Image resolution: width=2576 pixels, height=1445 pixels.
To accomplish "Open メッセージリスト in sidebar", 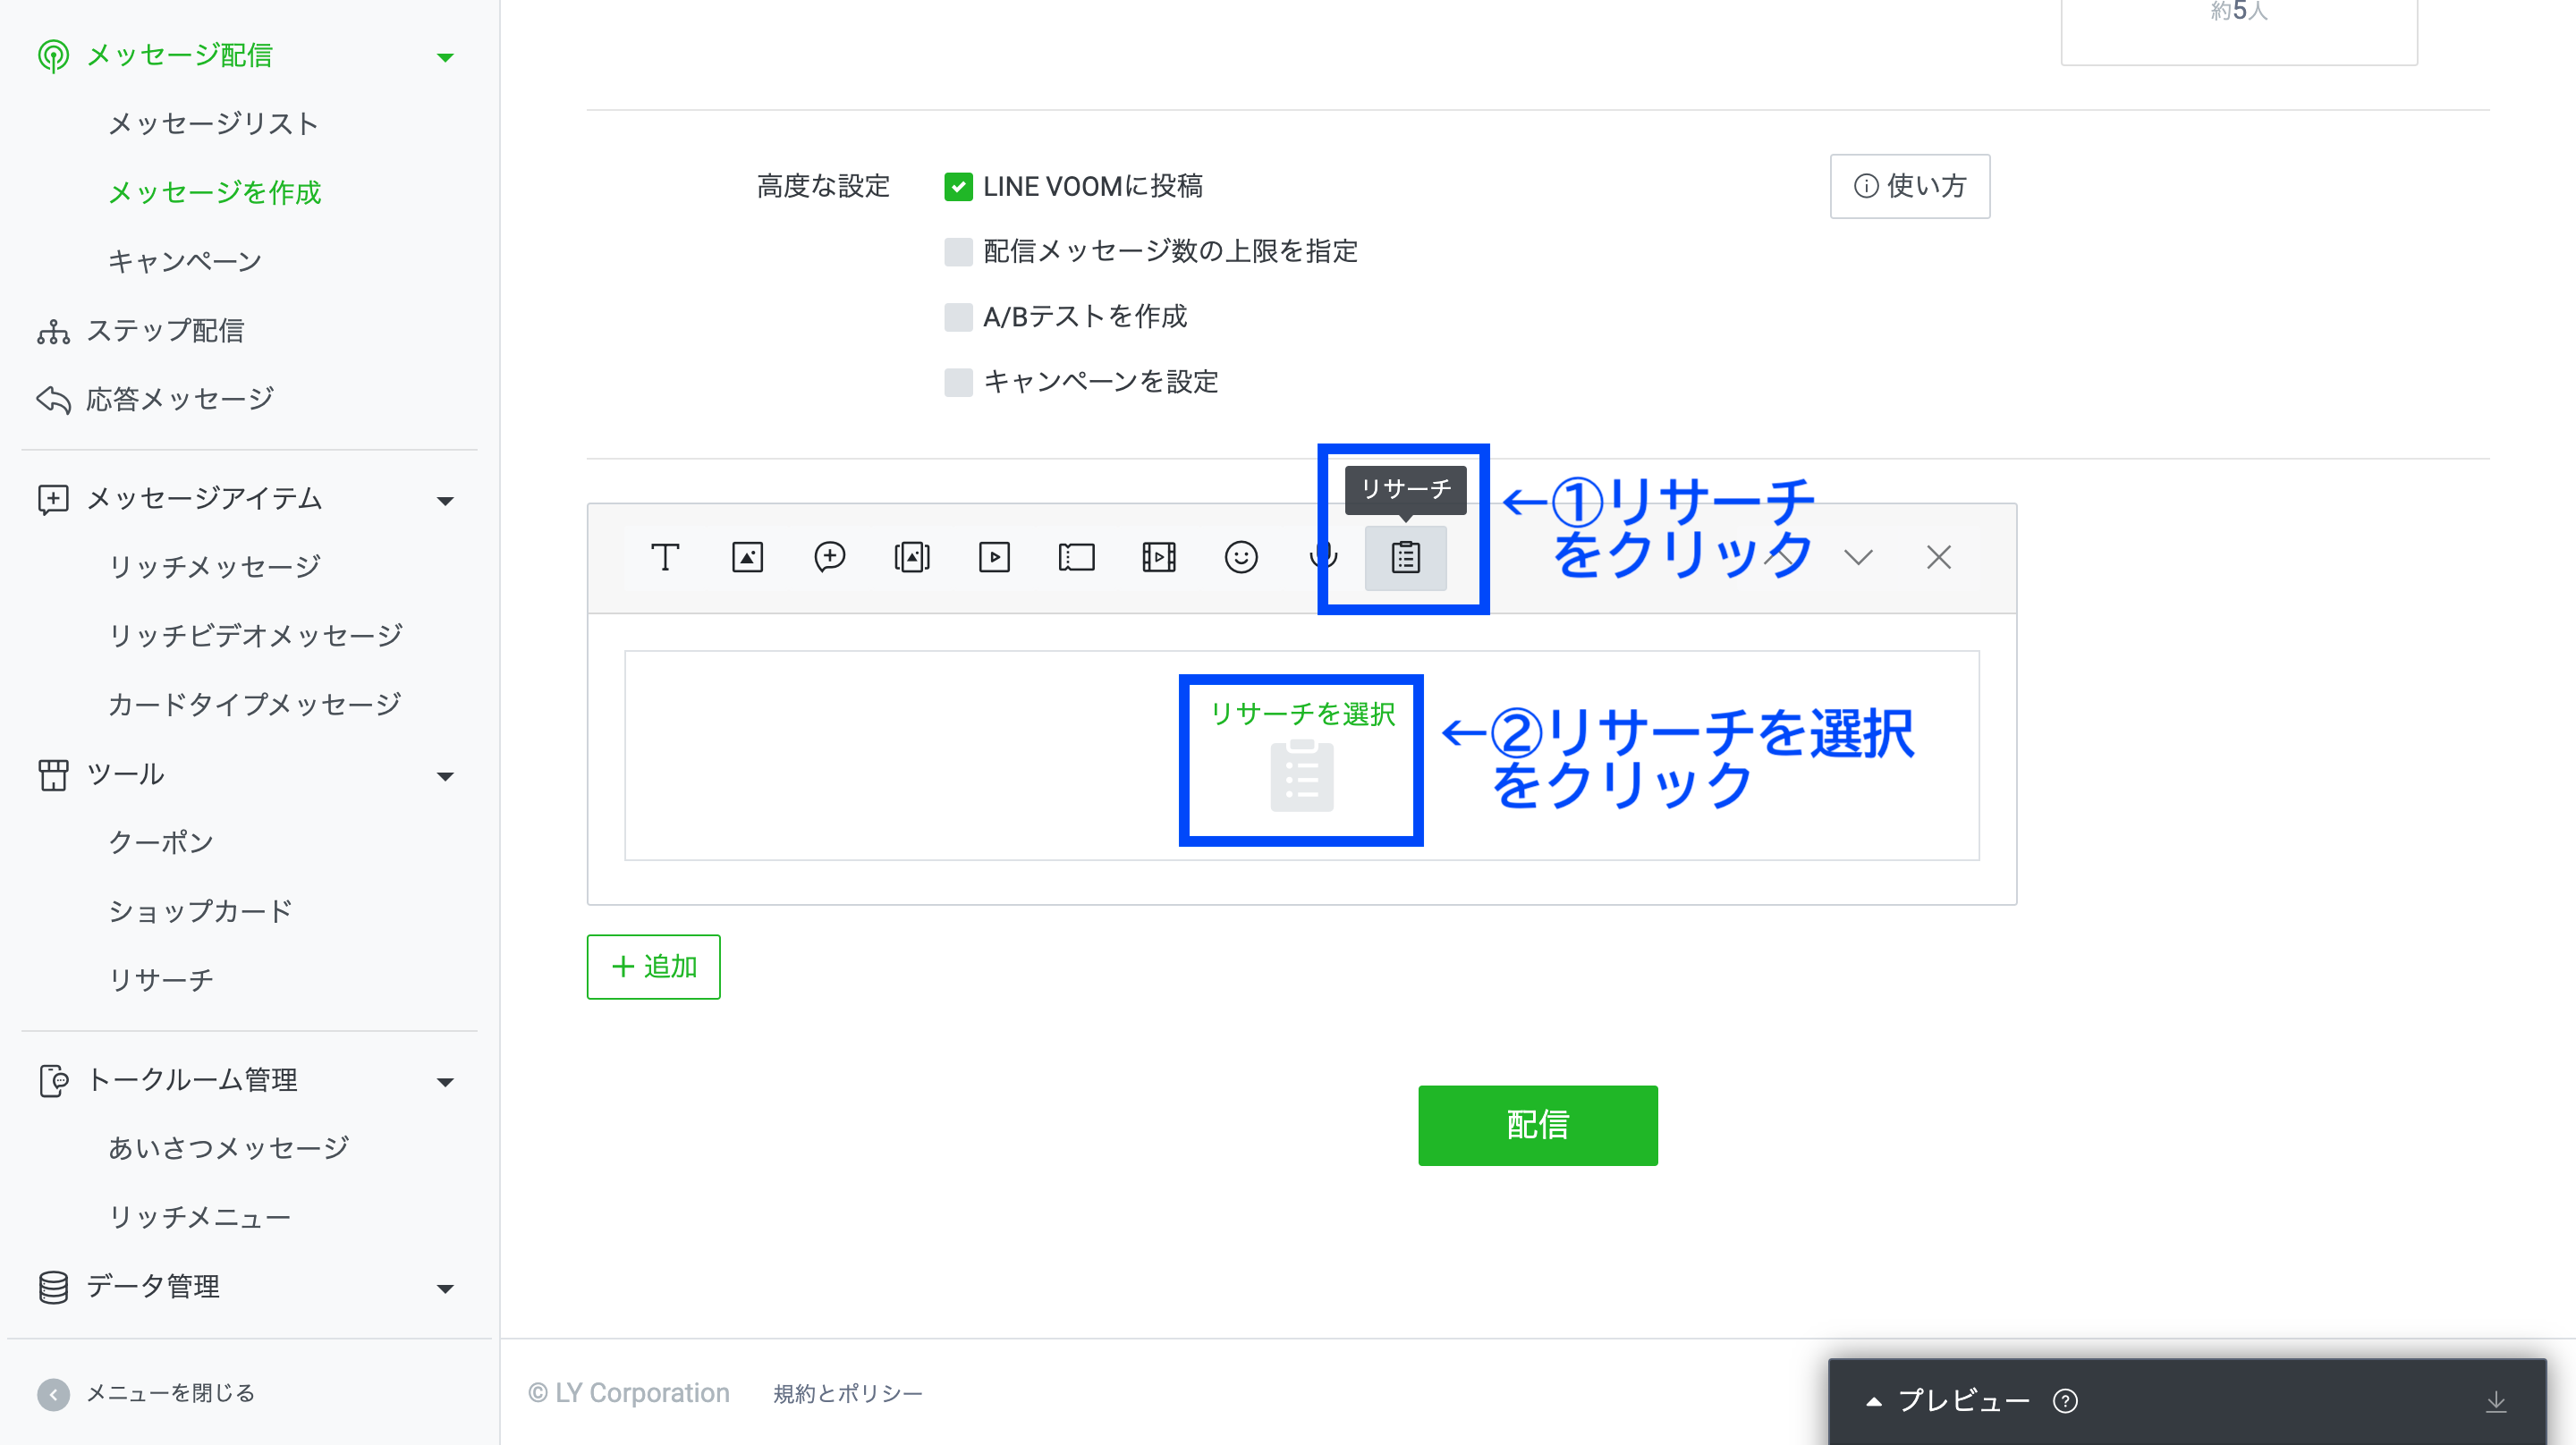I will click(x=213, y=123).
